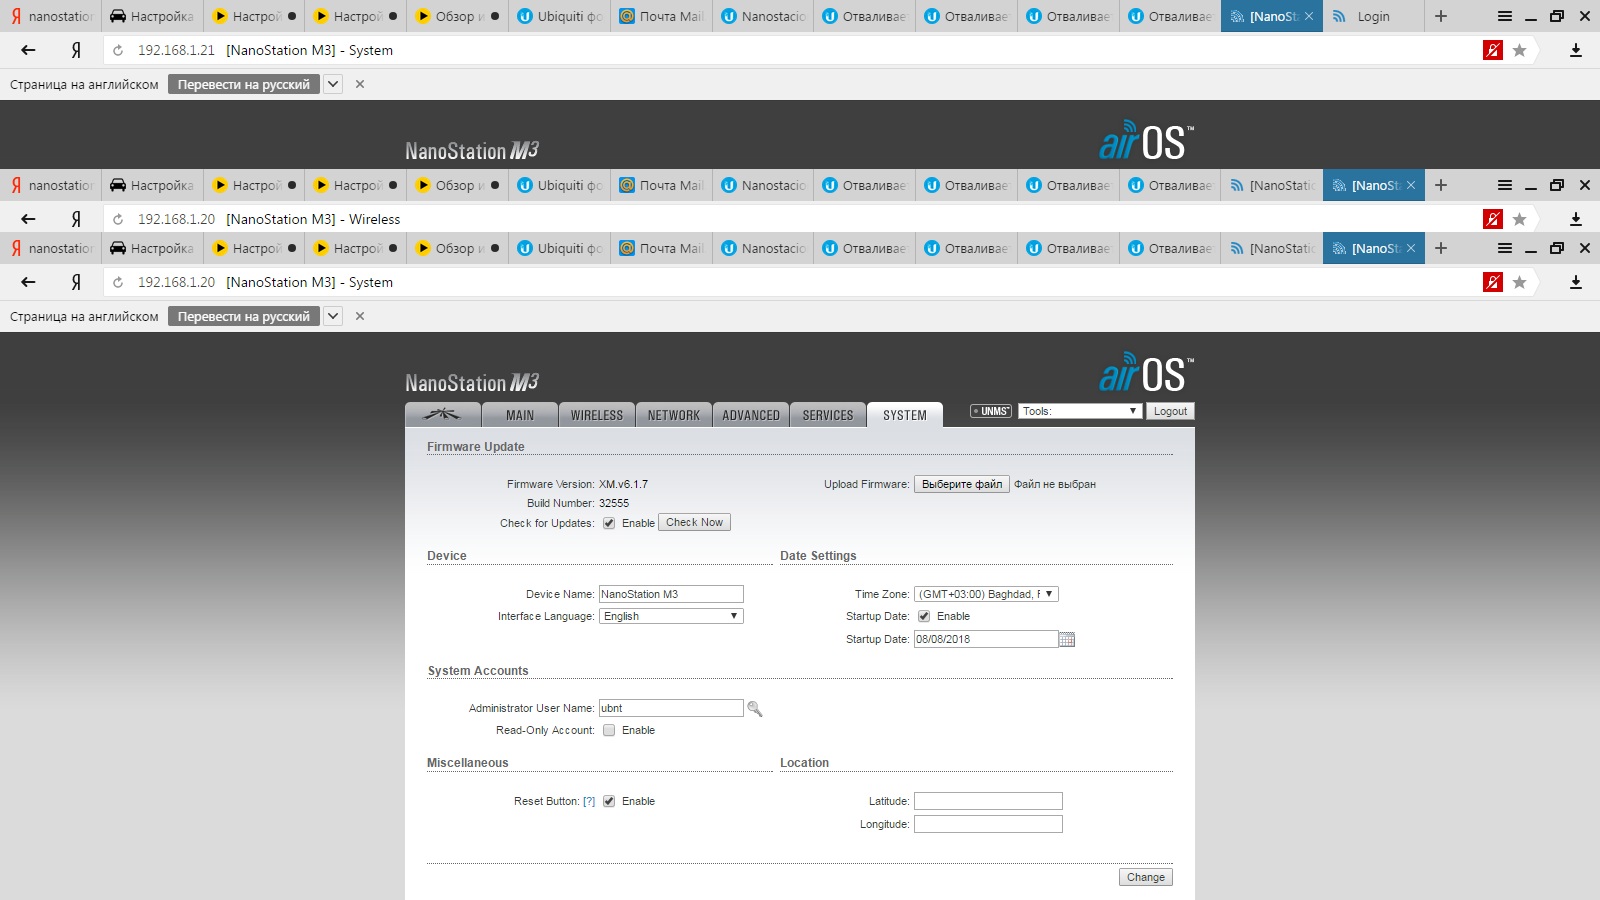Switch to the ADVANCED tab
Viewport: 1600px width, 900px height.
click(x=751, y=415)
